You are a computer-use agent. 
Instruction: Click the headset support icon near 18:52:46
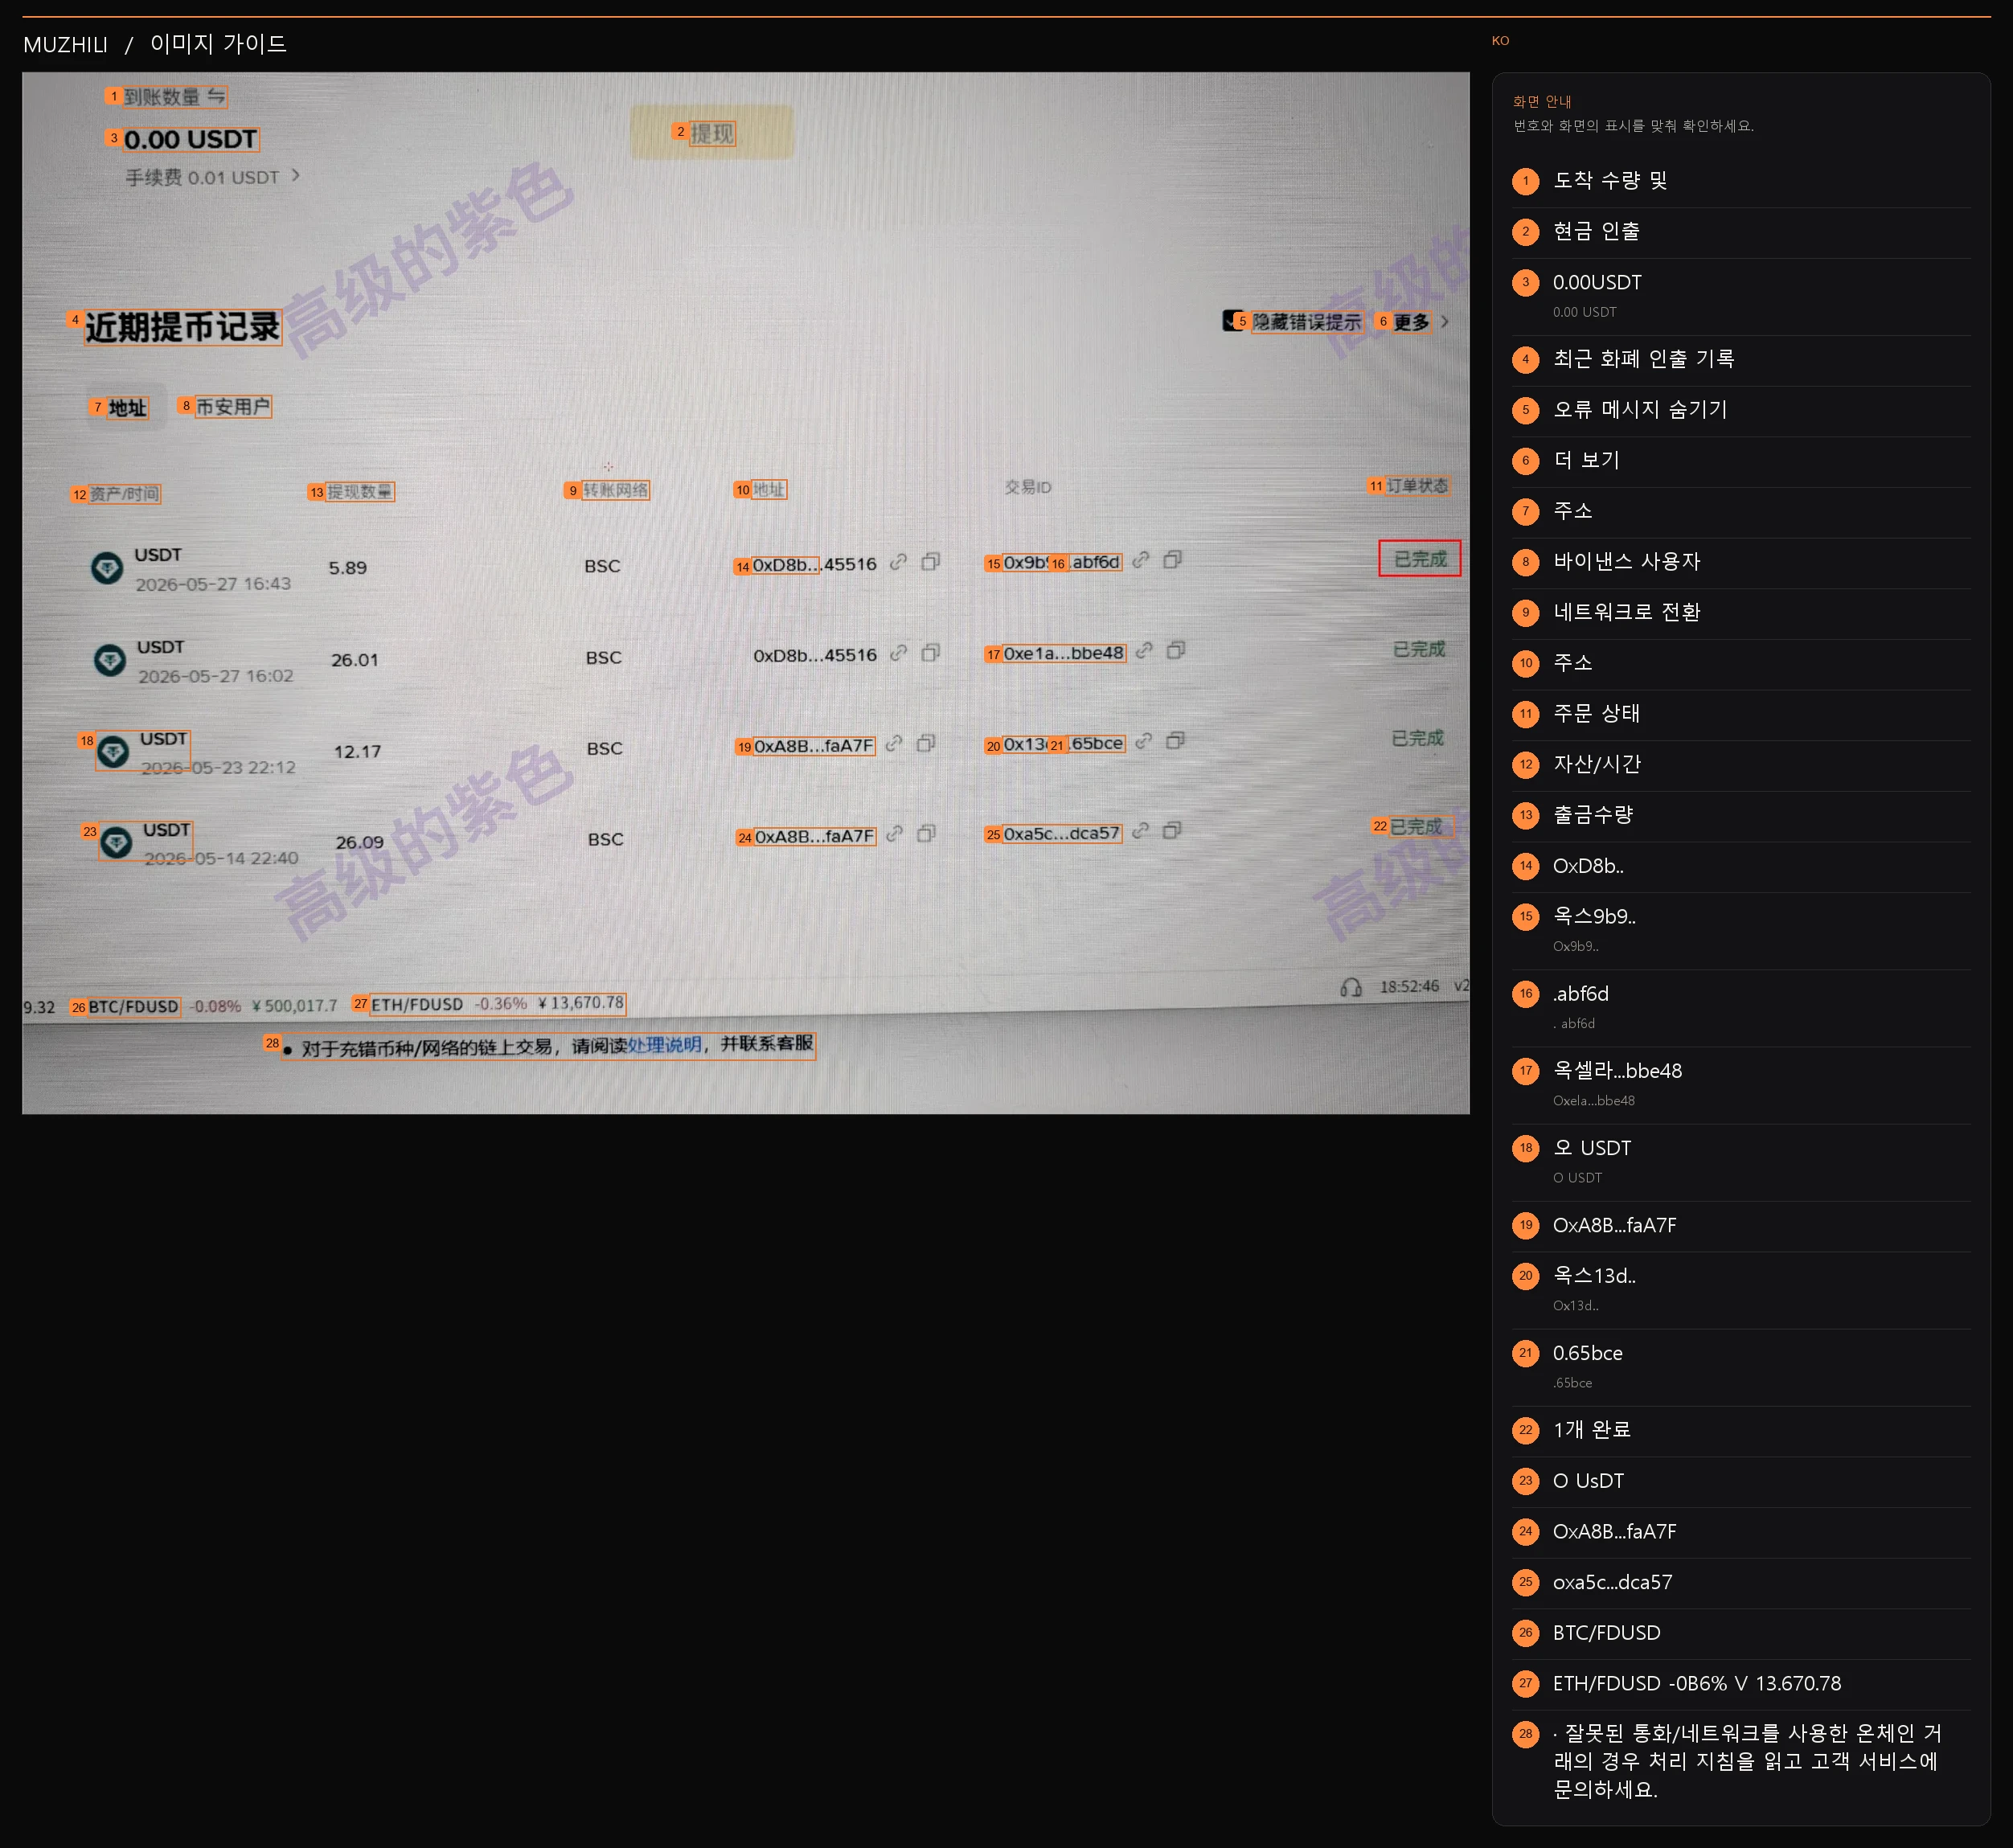(1350, 988)
